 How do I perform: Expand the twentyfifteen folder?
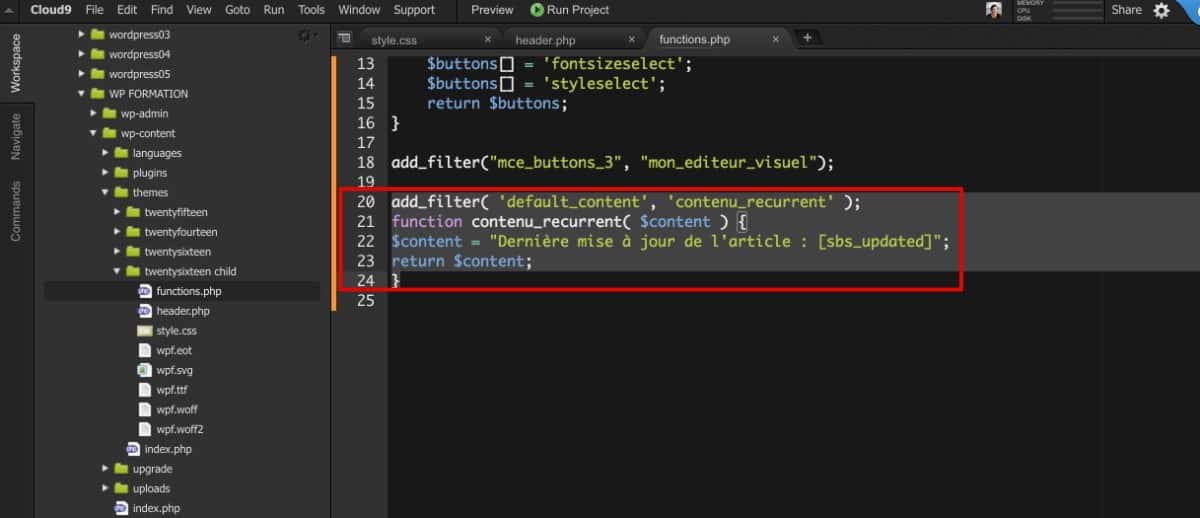(118, 212)
